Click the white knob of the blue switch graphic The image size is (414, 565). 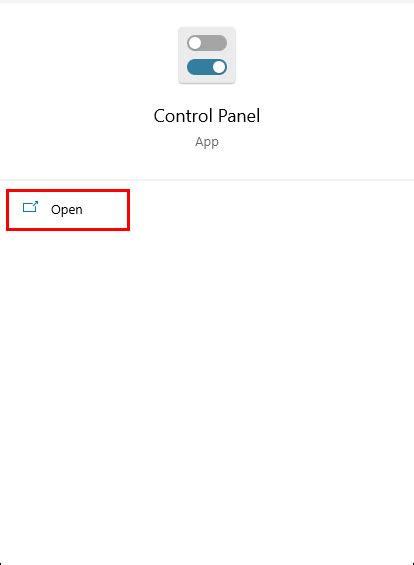[219, 67]
